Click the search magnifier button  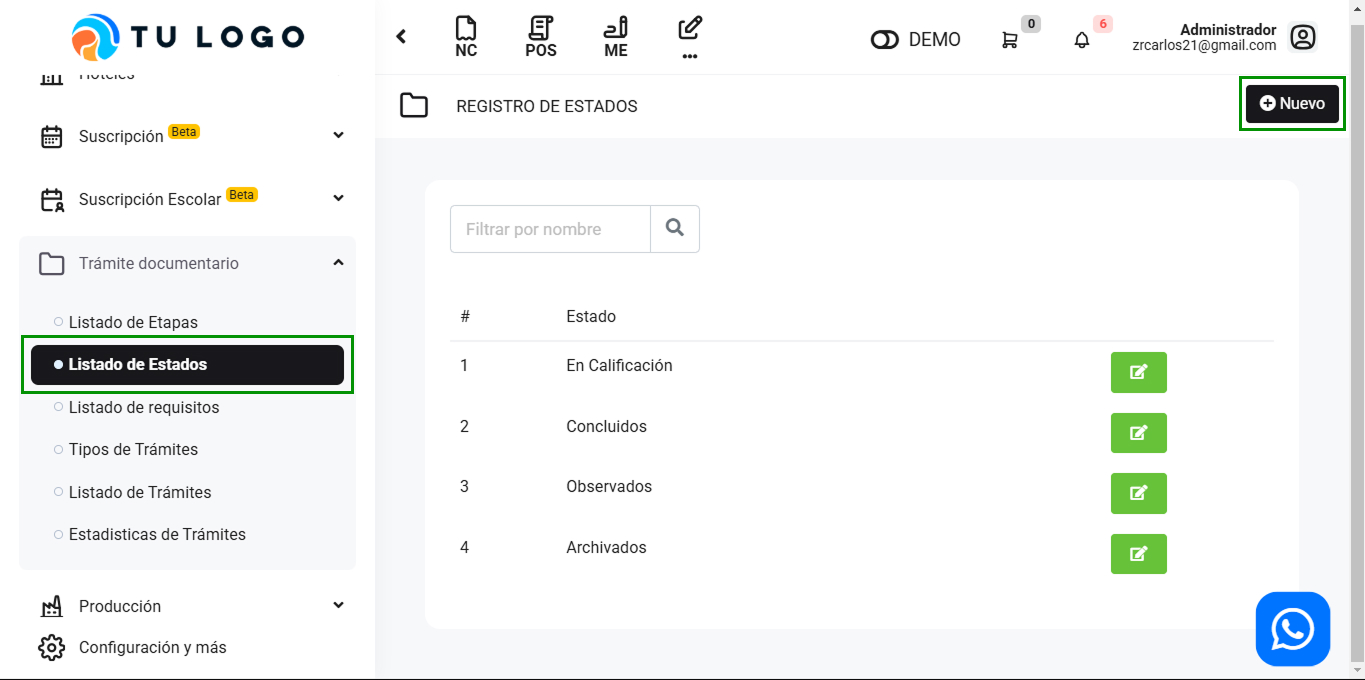(x=675, y=229)
